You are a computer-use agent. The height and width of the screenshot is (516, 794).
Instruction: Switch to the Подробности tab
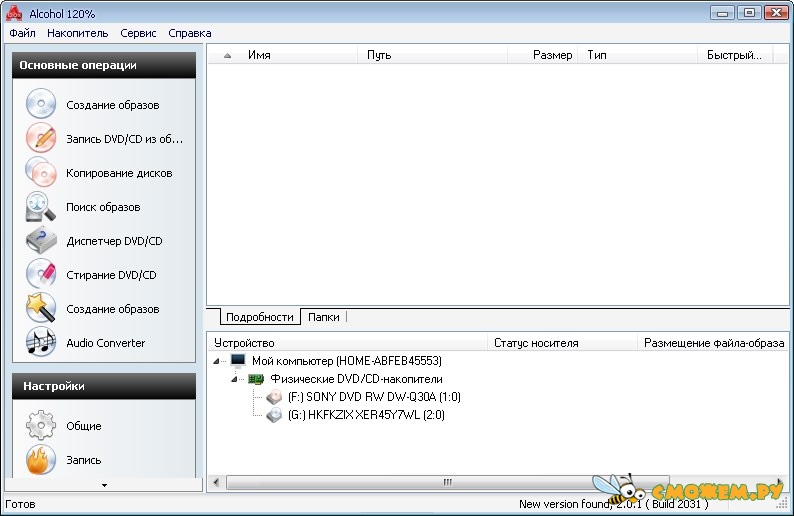260,317
